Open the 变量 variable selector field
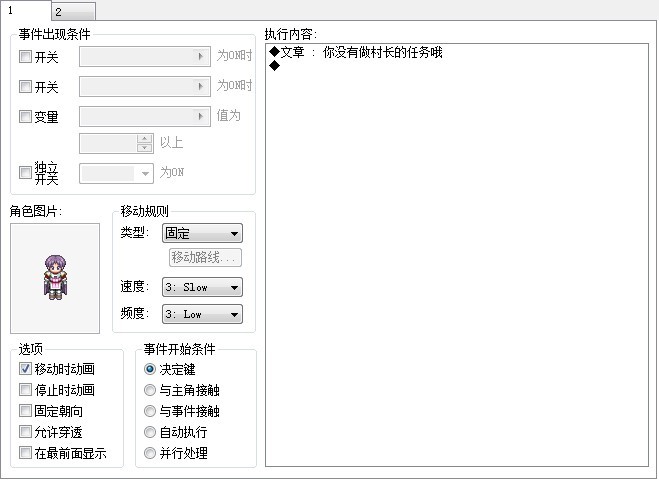Viewport: 659px width, 480px height. coord(145,116)
